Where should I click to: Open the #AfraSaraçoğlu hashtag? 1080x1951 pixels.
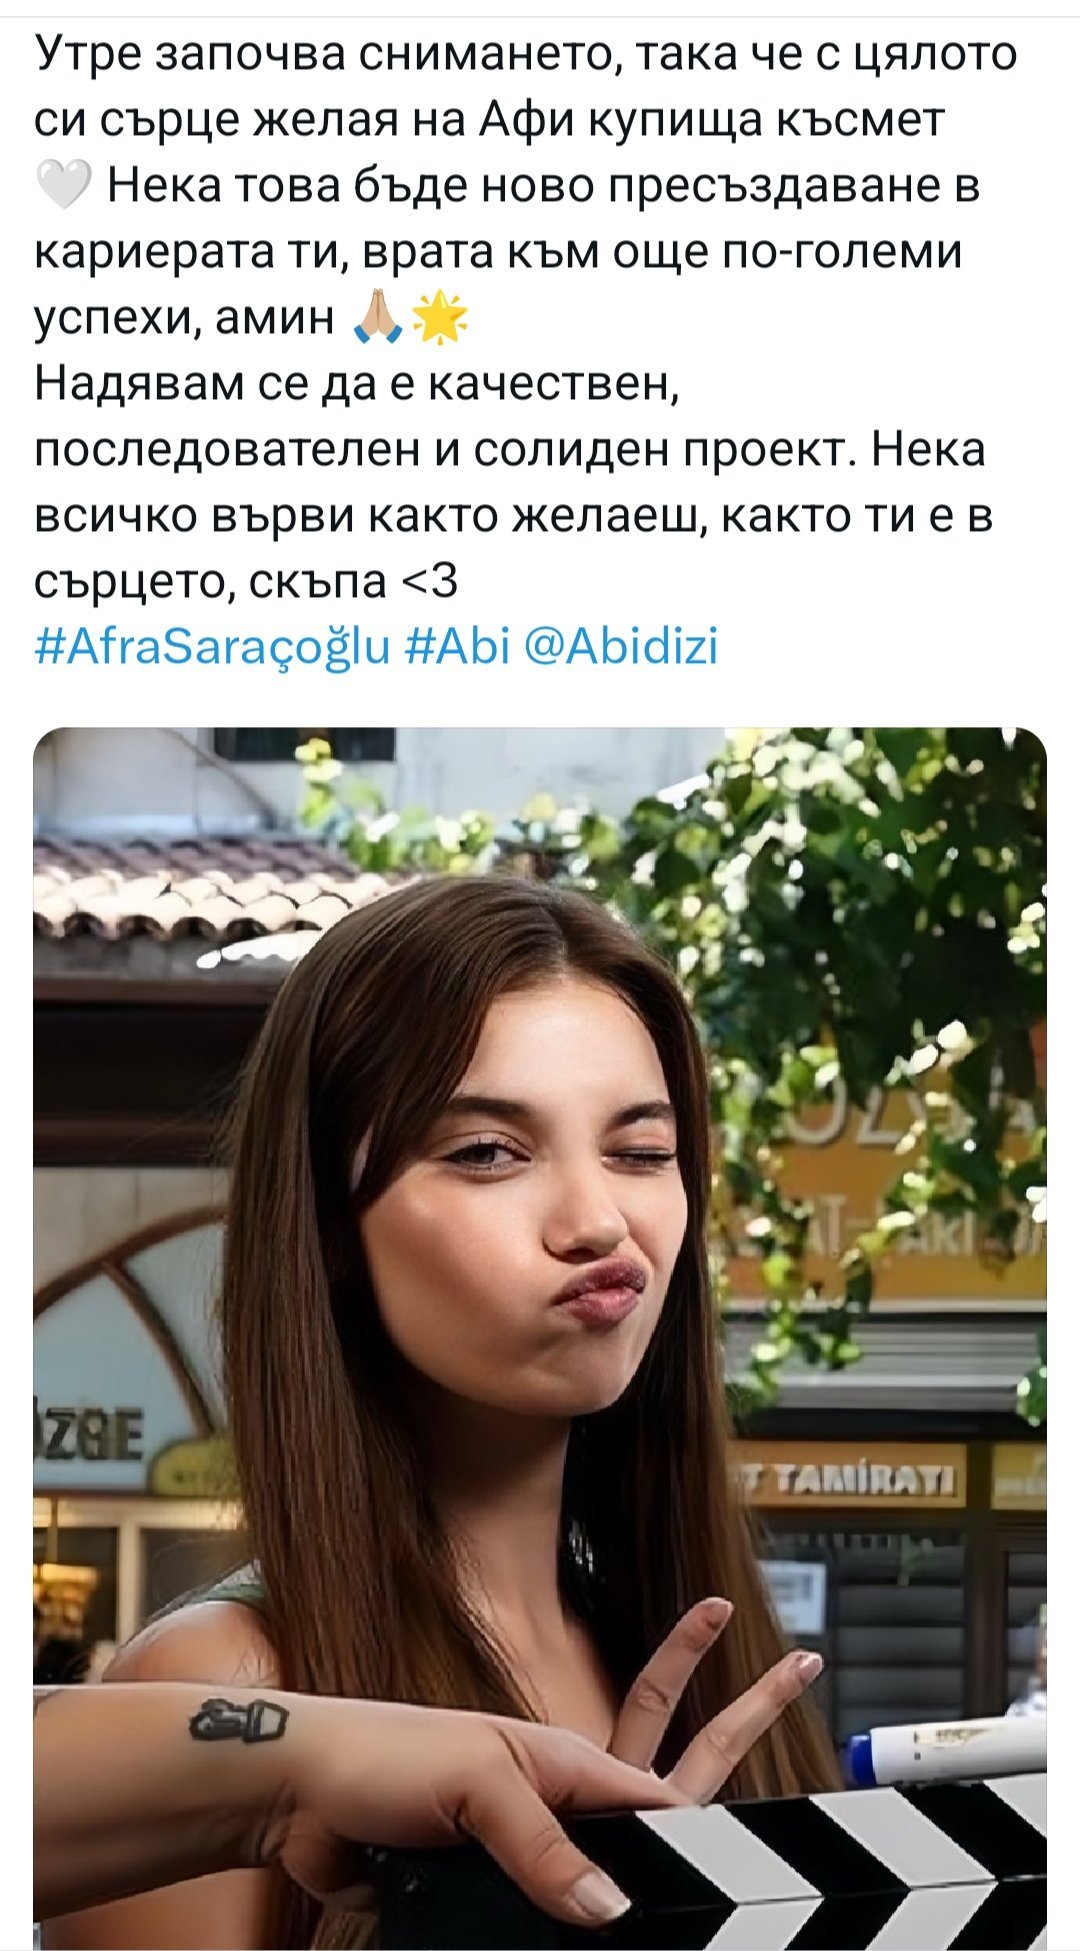point(212,647)
